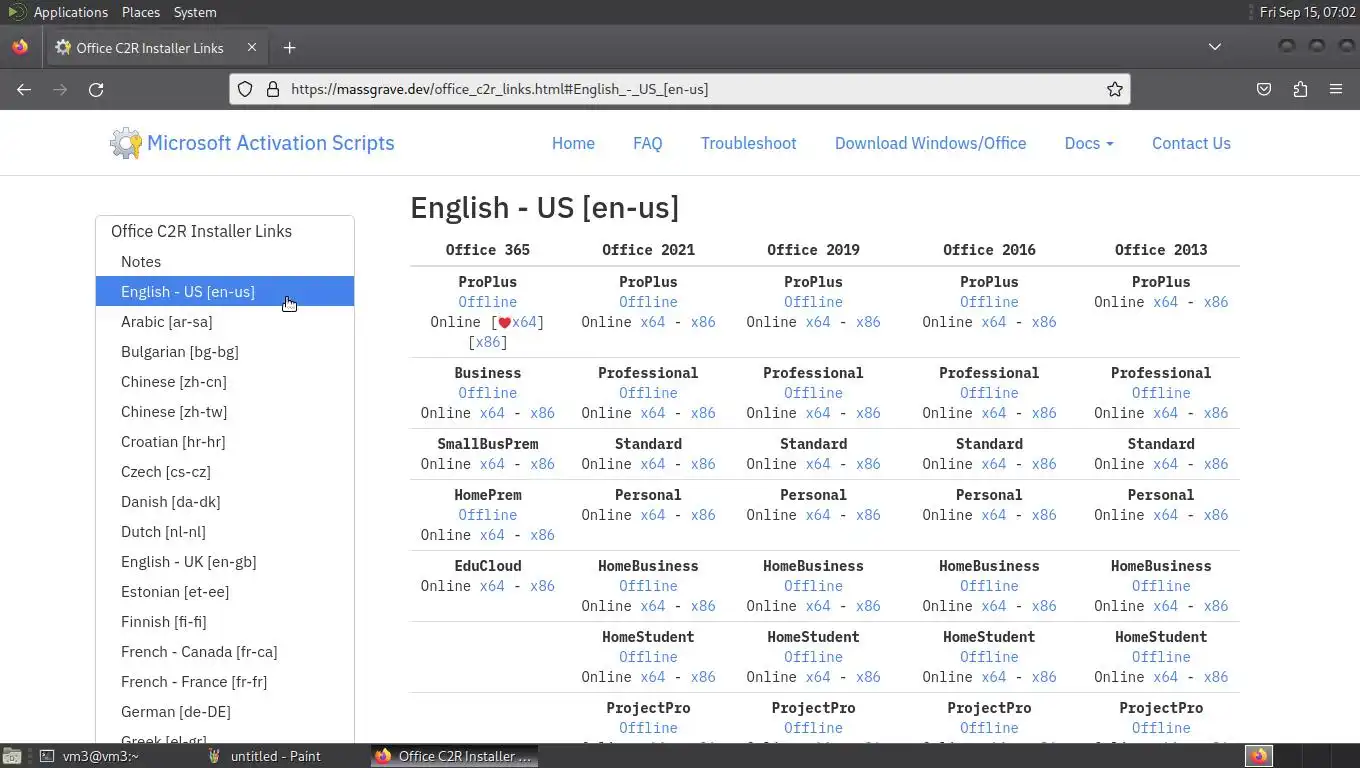Switch to untitled - Paint taskbar item
The image size is (1360, 768).
click(x=264, y=756)
